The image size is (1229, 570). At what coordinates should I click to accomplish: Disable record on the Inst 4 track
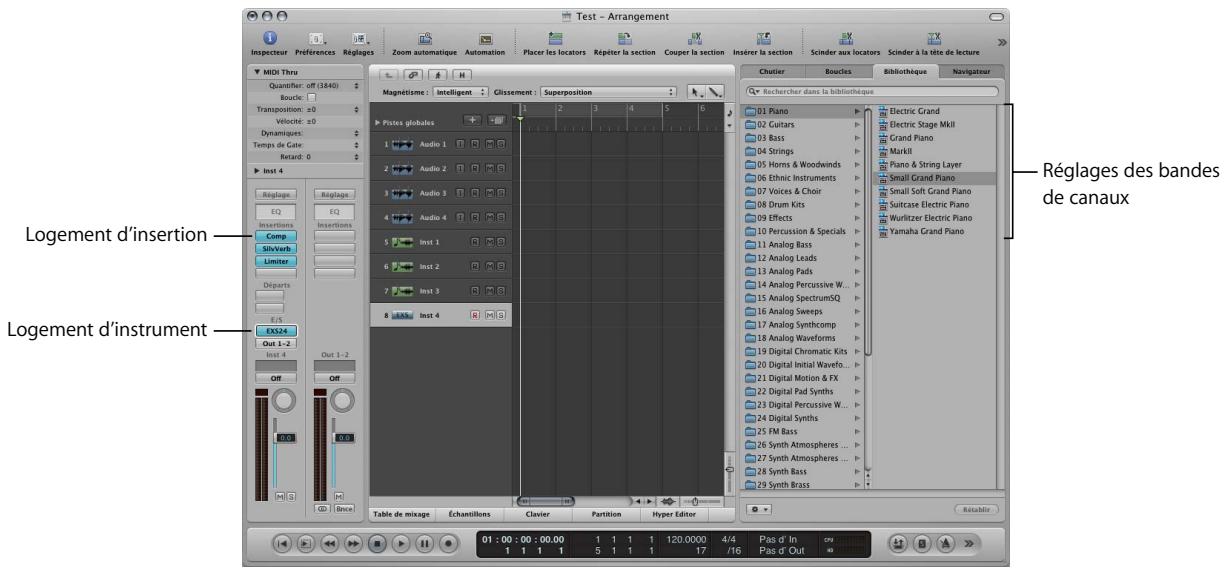pos(476,314)
